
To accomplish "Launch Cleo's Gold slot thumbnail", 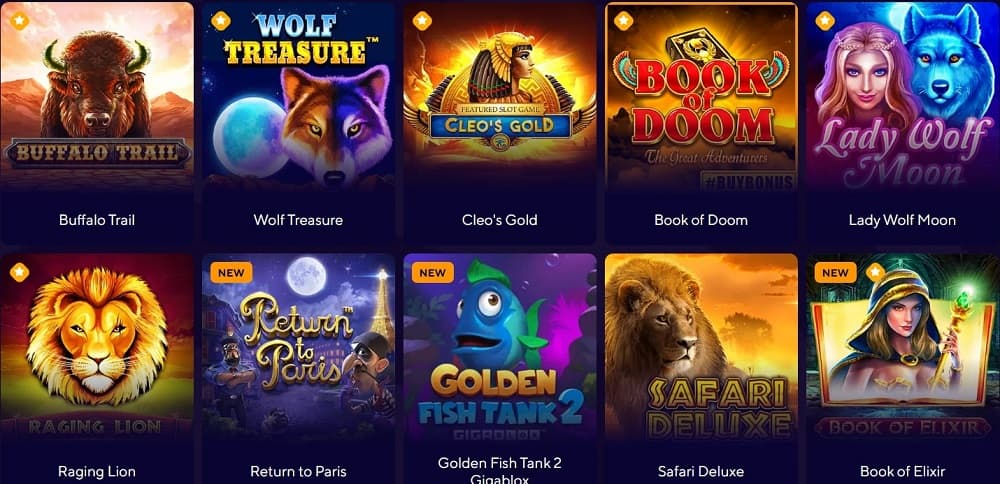I will click(x=500, y=98).
